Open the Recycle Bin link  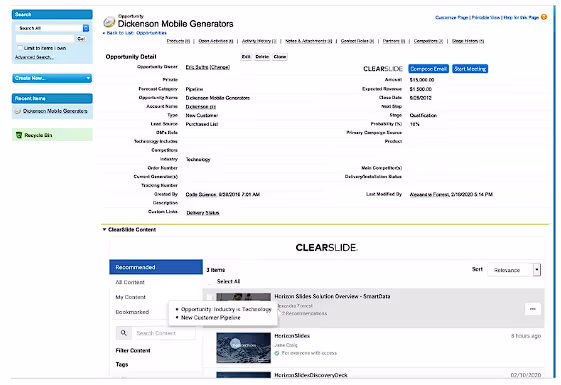click(38, 135)
